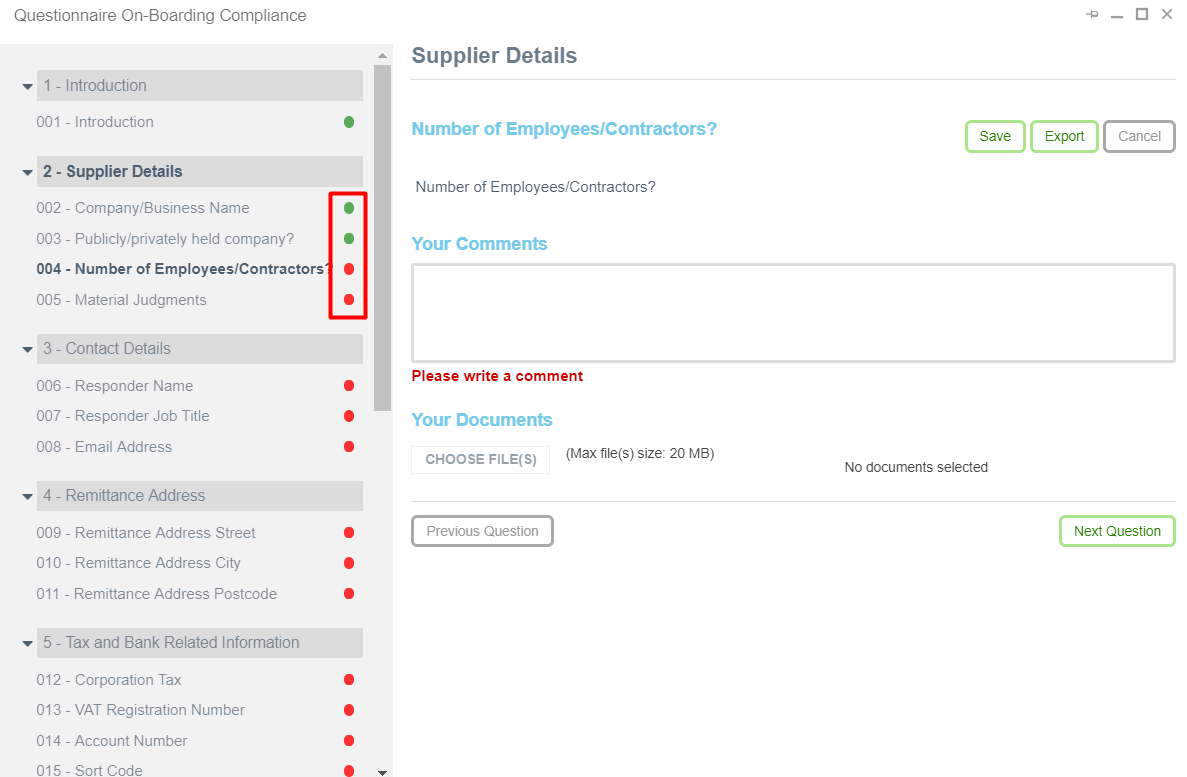Collapse the 3 - Contact Details section
The image size is (1187, 777).
click(x=28, y=350)
